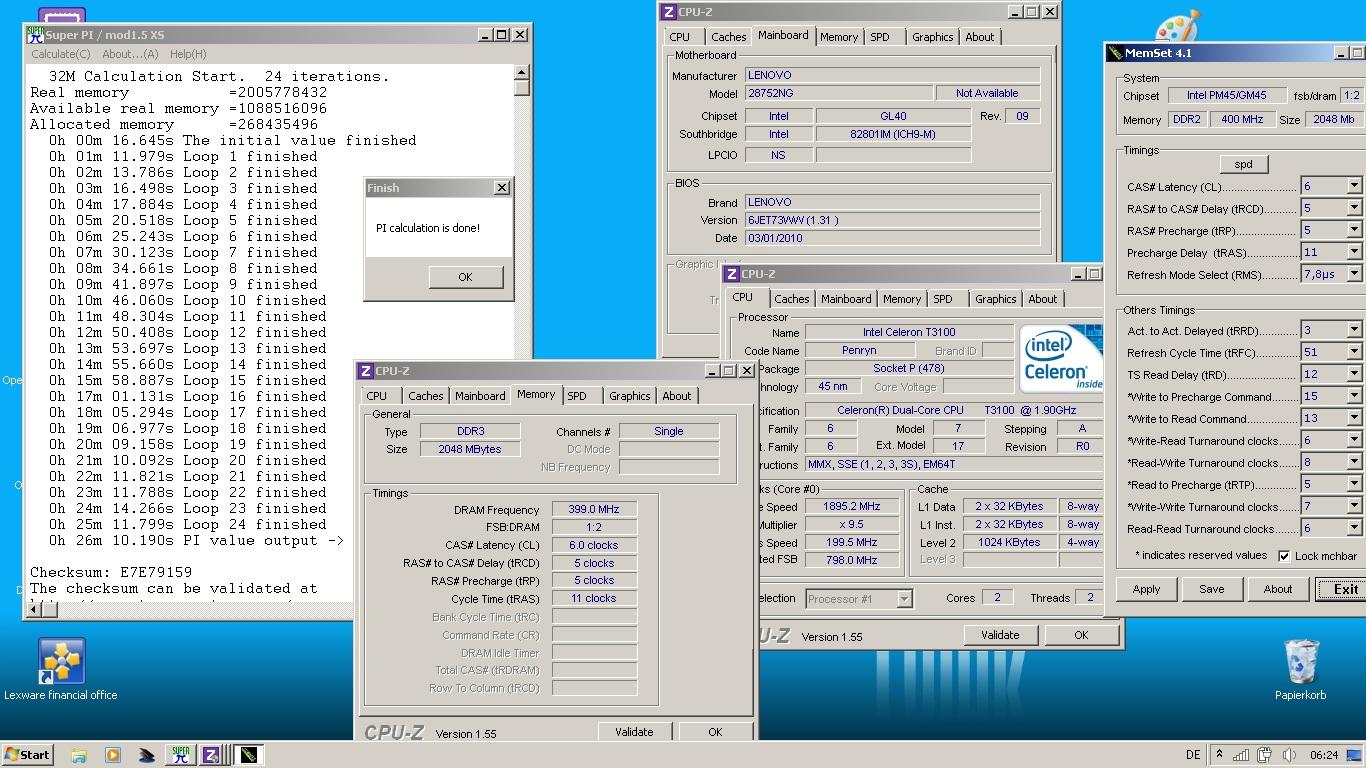The image size is (1366, 768).
Task: Open paint palette desktop icon behind MemSet
Action: [x=1176, y=26]
